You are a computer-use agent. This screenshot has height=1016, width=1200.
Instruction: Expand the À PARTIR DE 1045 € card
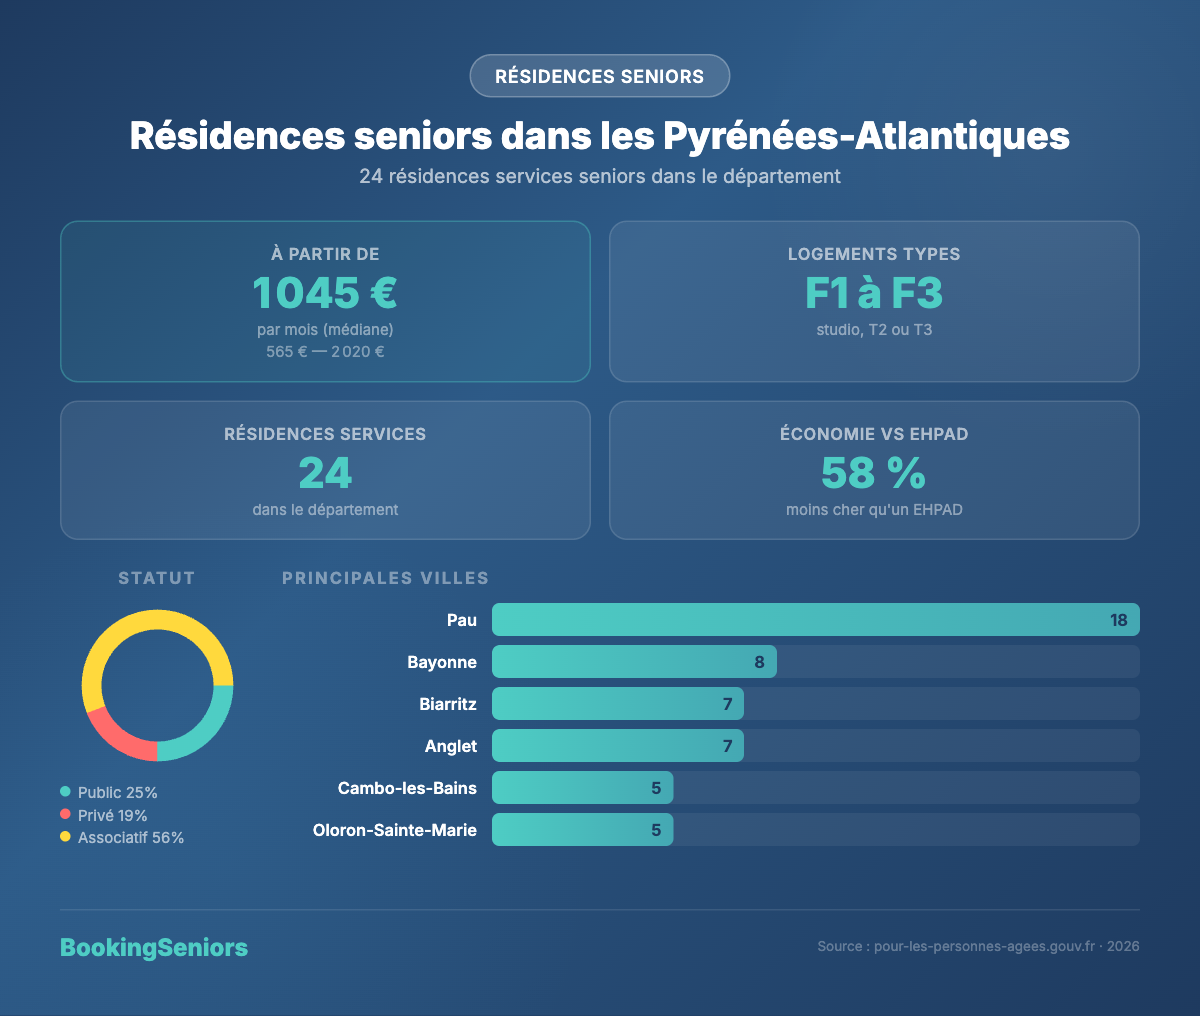[x=325, y=301]
